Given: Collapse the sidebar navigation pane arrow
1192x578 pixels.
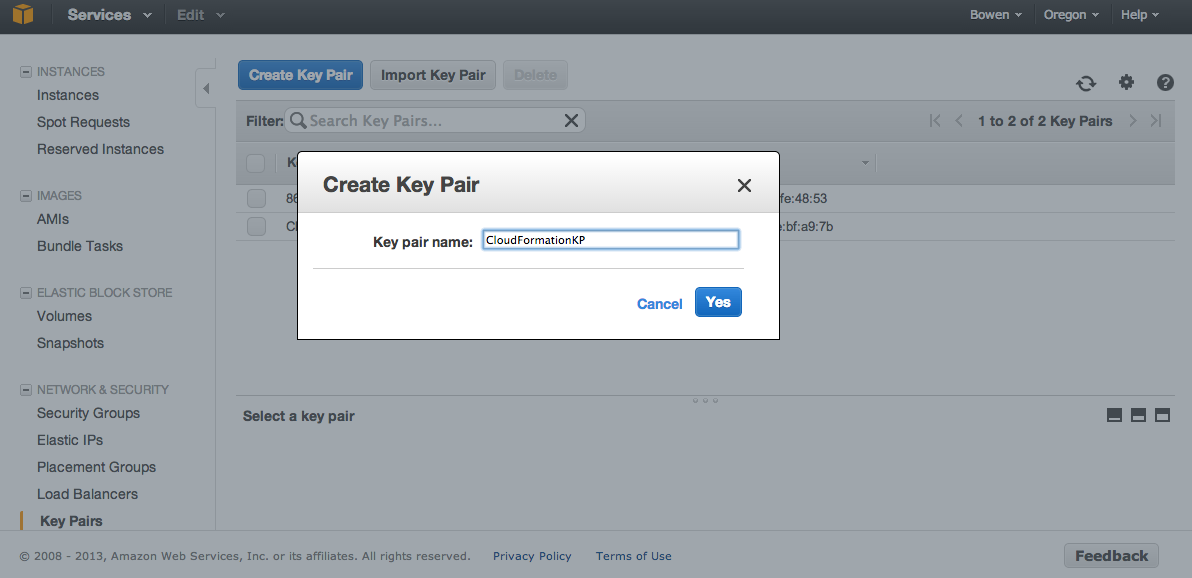Looking at the screenshot, I should [205, 89].
